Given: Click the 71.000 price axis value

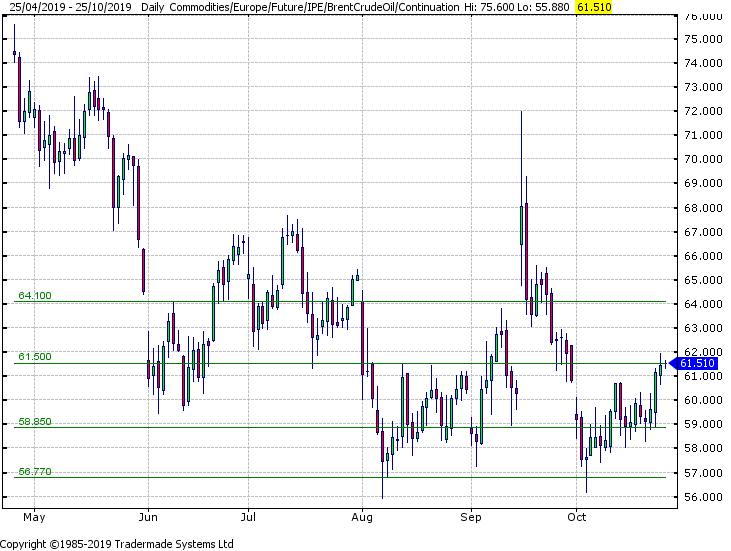Looking at the screenshot, I should [703, 135].
